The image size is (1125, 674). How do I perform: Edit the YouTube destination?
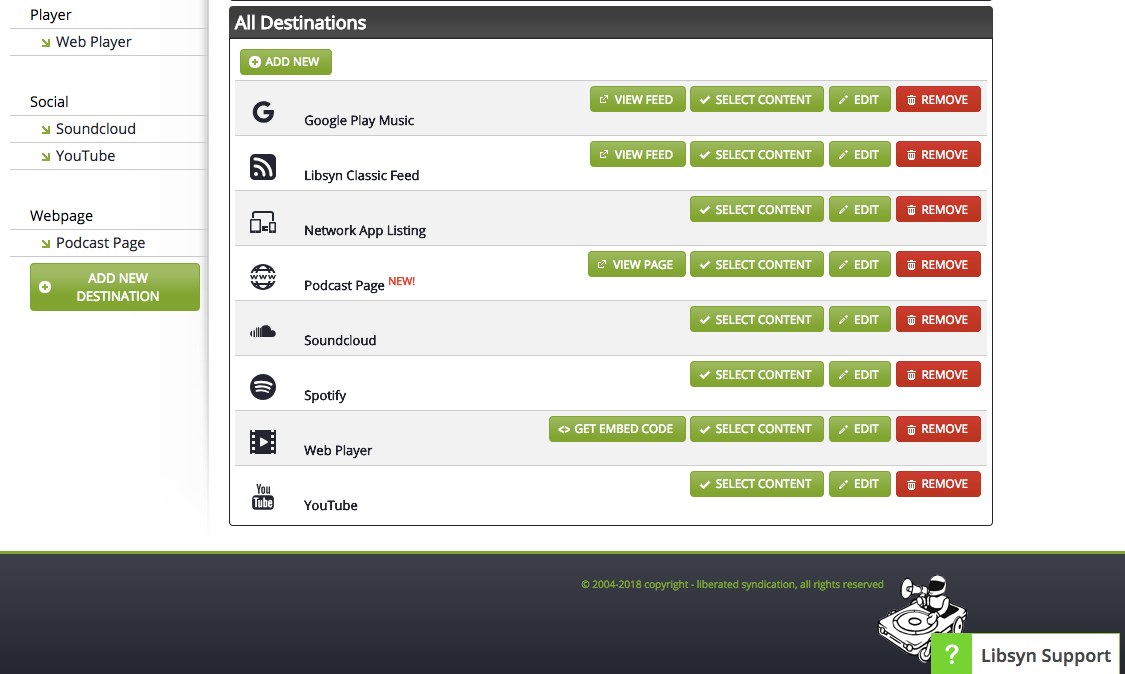click(x=860, y=484)
